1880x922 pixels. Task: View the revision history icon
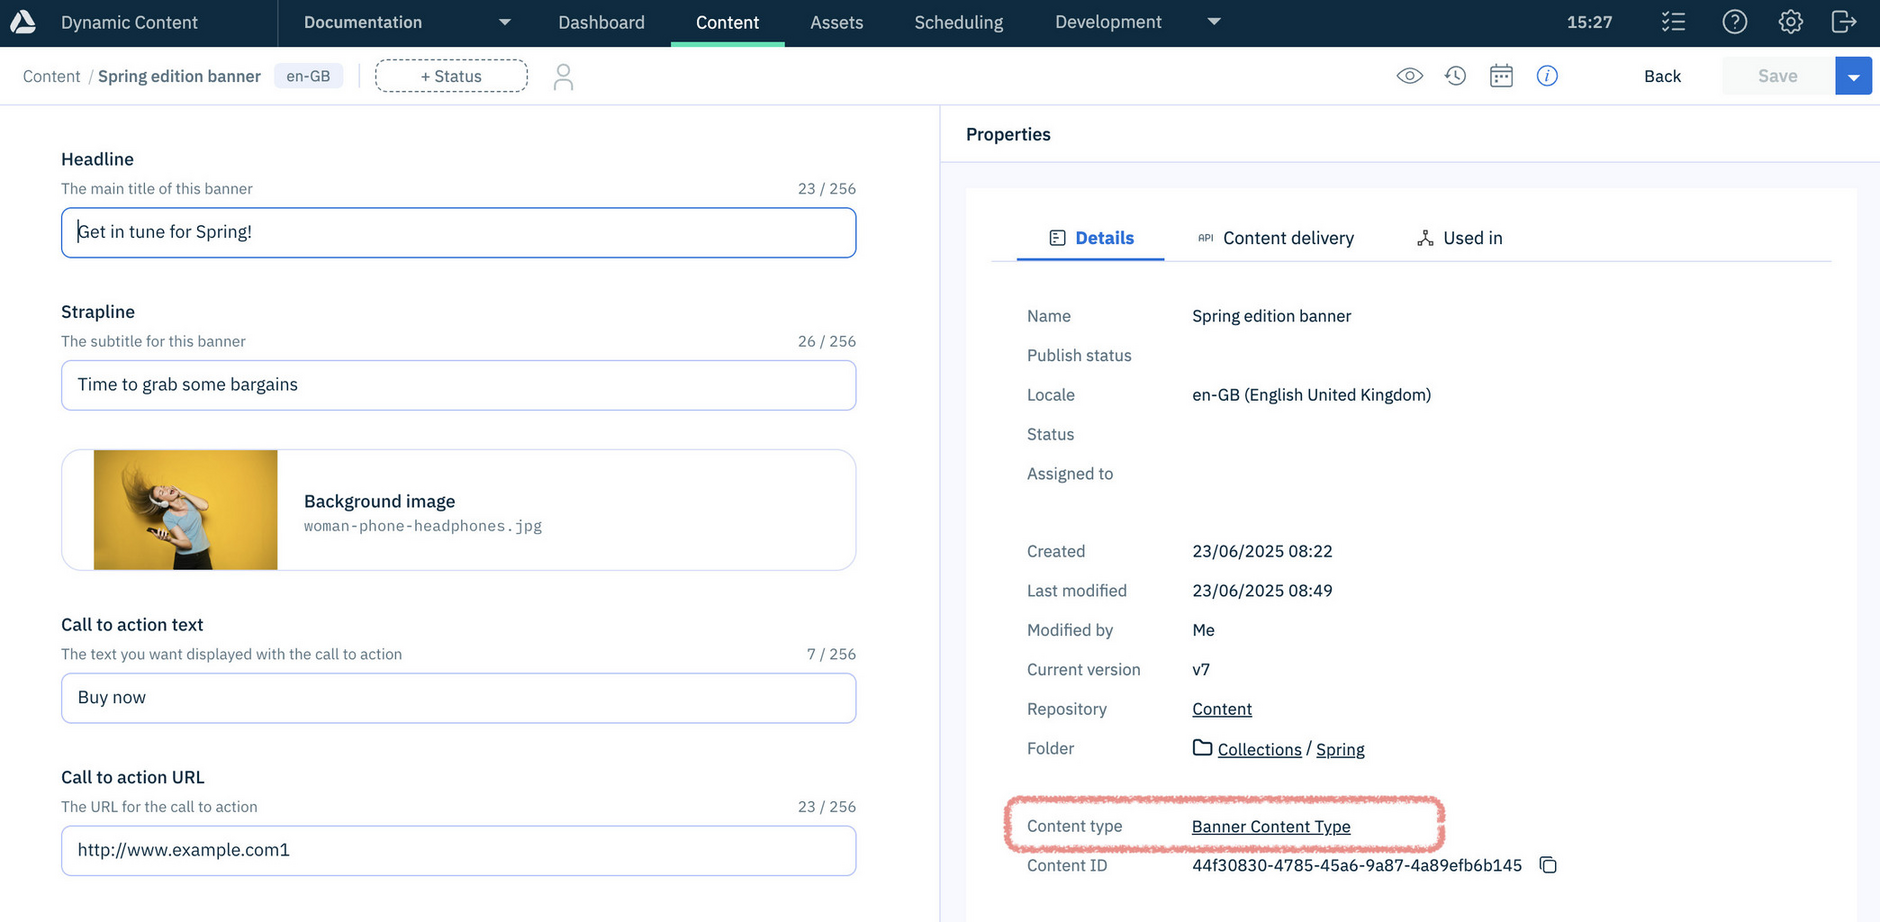[1455, 75]
